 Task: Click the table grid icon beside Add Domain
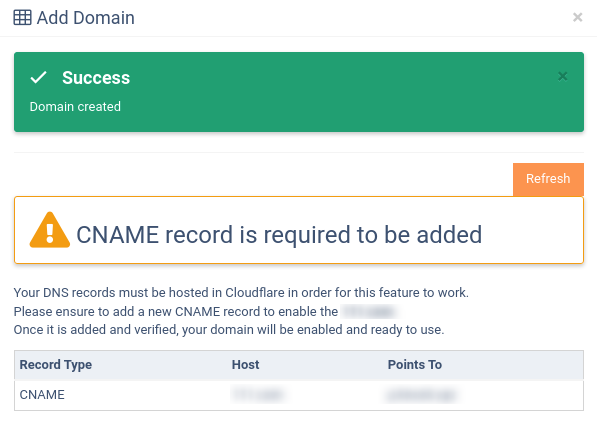point(22,18)
